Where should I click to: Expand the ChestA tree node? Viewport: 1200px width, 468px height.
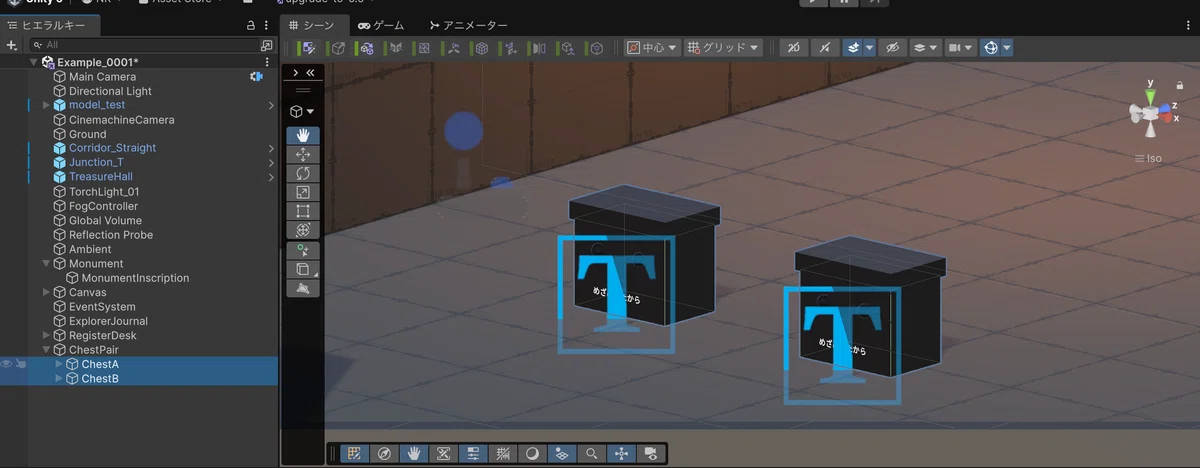coord(59,364)
